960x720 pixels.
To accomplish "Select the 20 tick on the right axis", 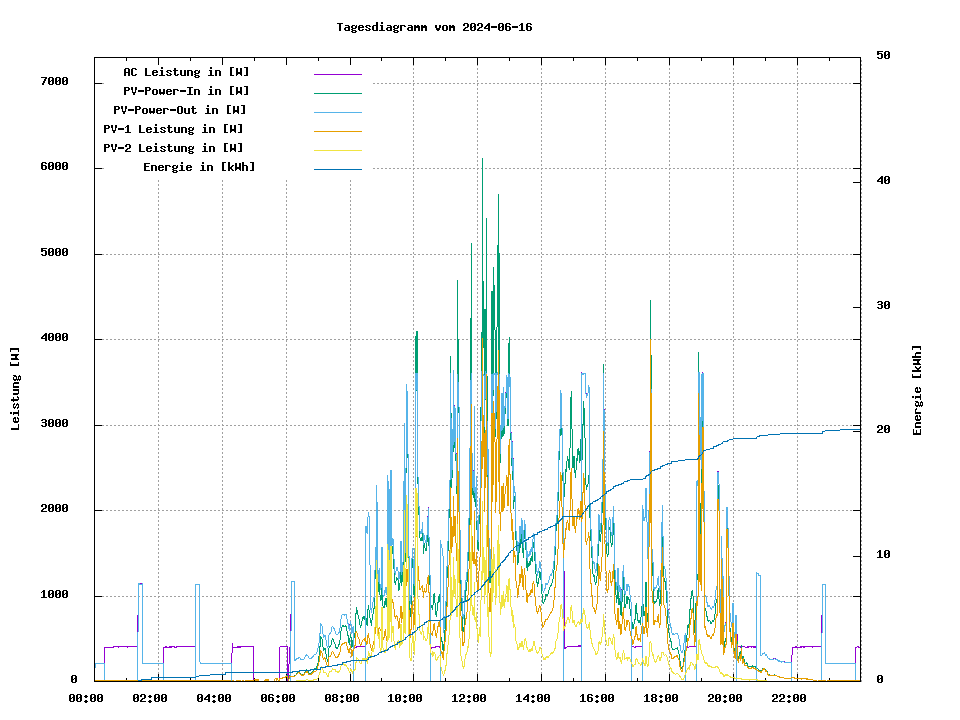I will click(x=883, y=430).
